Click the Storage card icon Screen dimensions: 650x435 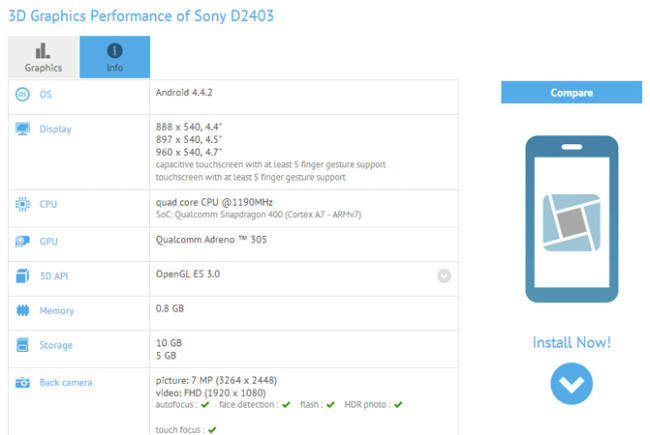tap(22, 345)
